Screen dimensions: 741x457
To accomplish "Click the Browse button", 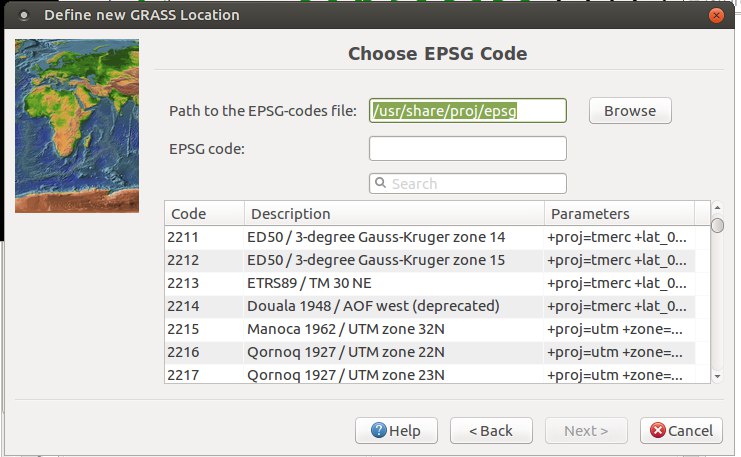I will tap(630, 111).
